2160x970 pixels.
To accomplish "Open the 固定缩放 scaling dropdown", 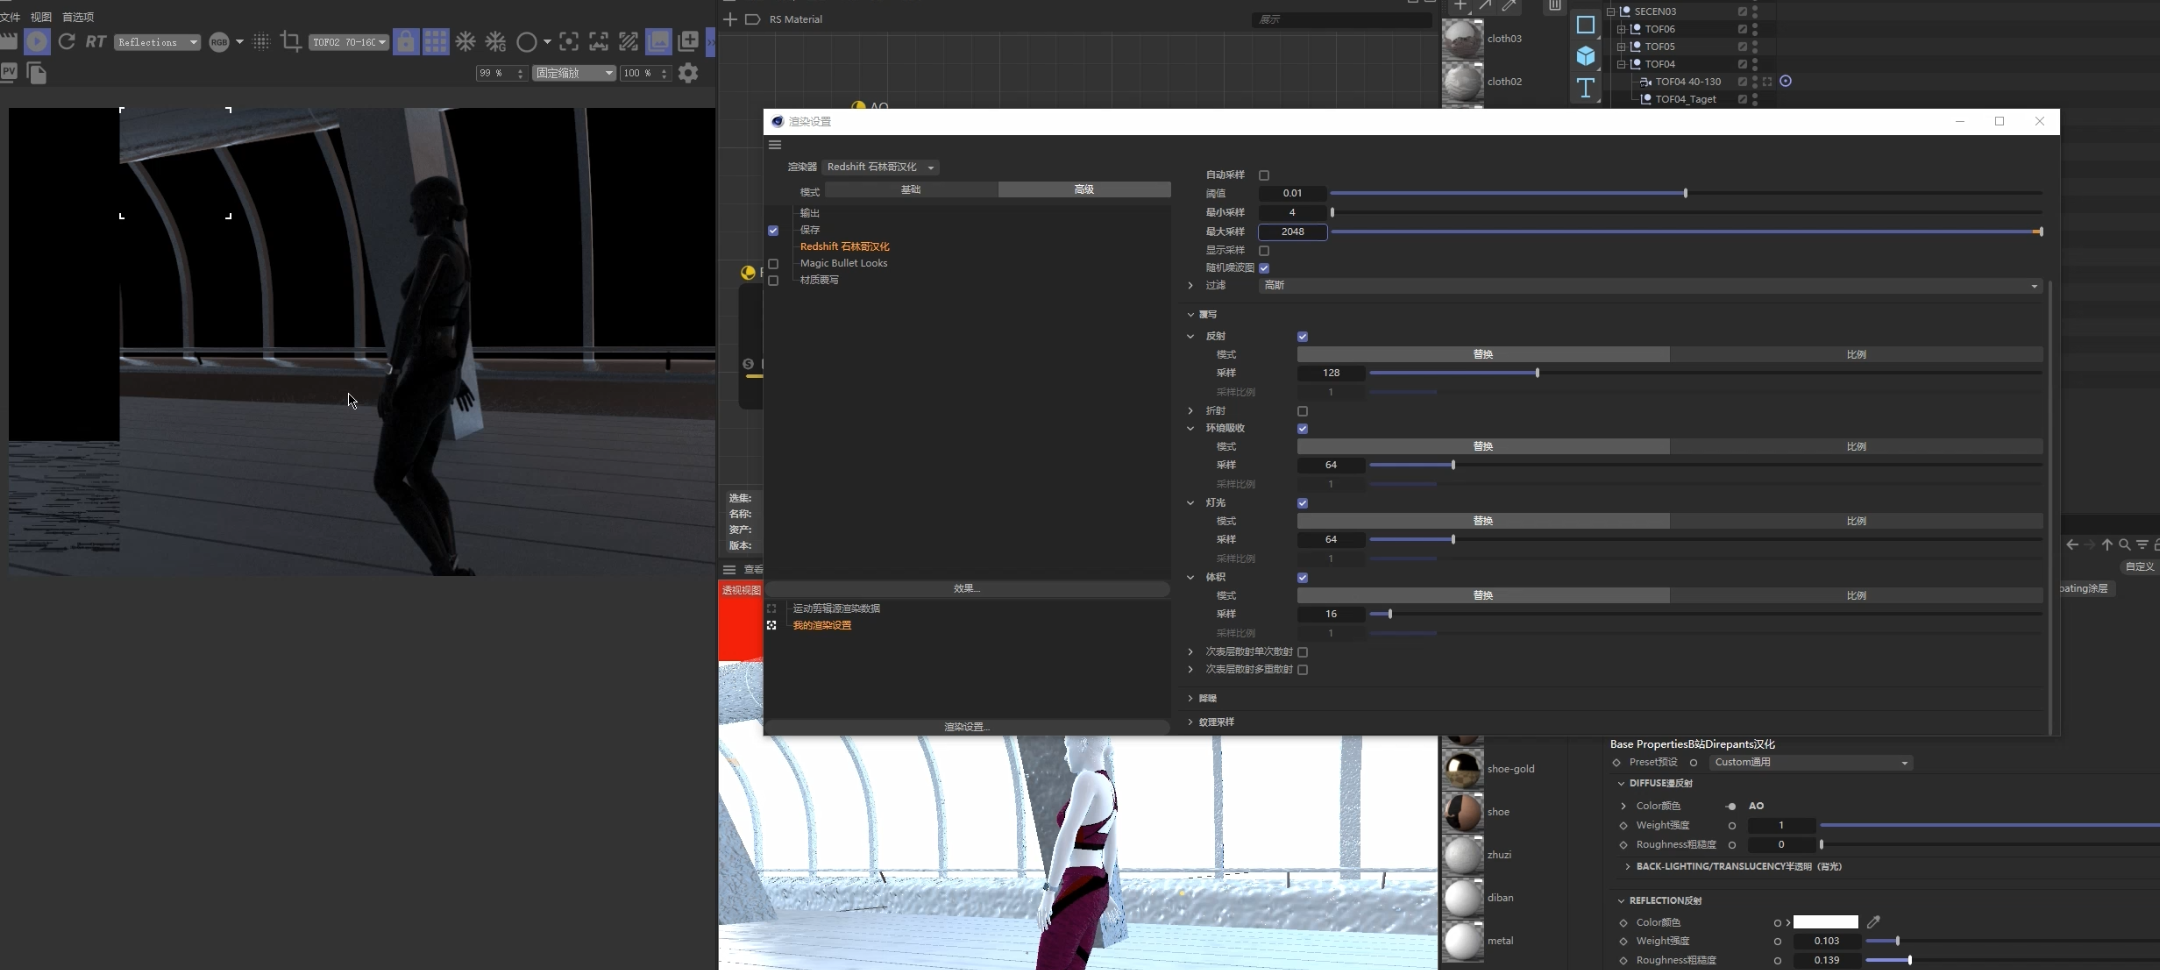I will pyautogui.click(x=574, y=73).
